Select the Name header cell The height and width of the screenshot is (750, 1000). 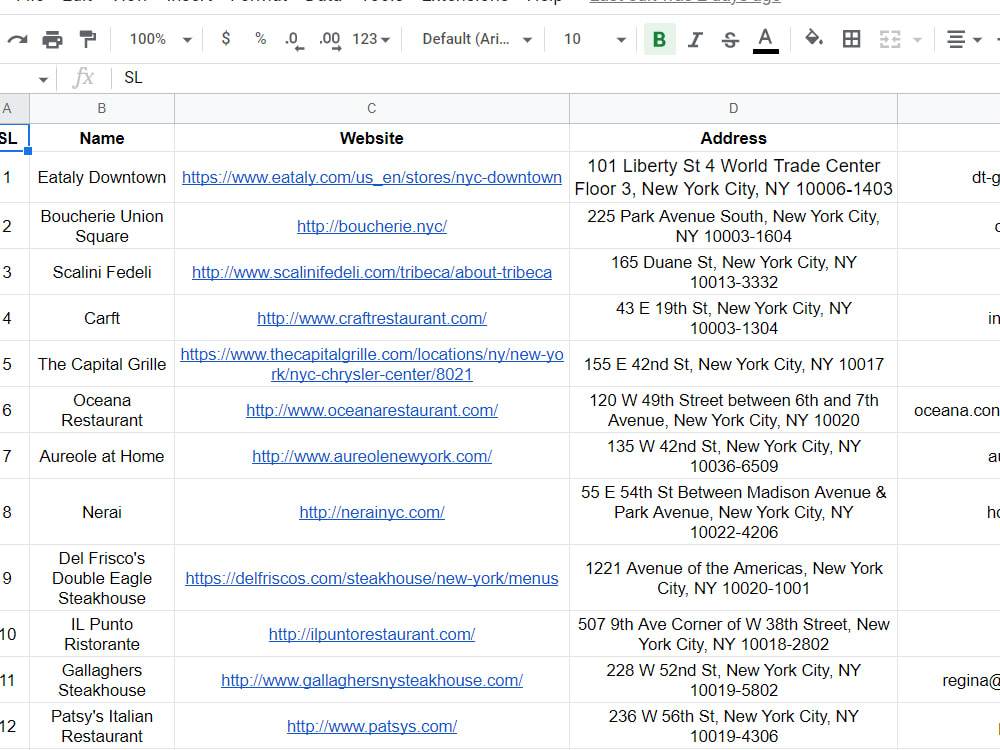[101, 138]
